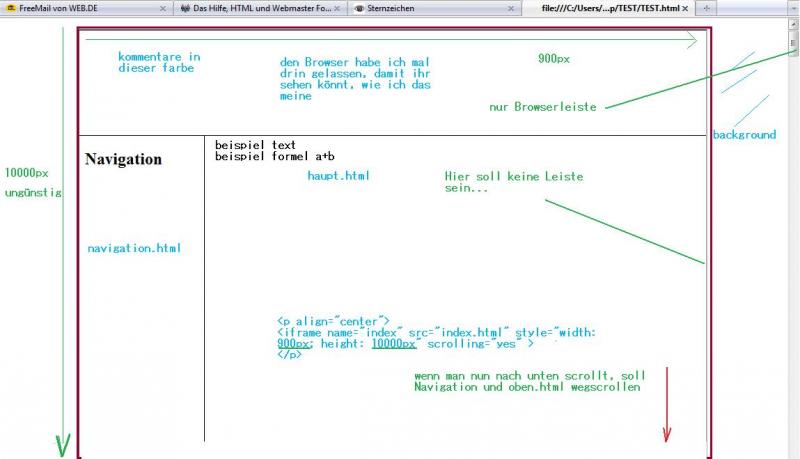Click the eye favicon on Sternzeichen tab
The image size is (800, 459).
pos(360,7)
